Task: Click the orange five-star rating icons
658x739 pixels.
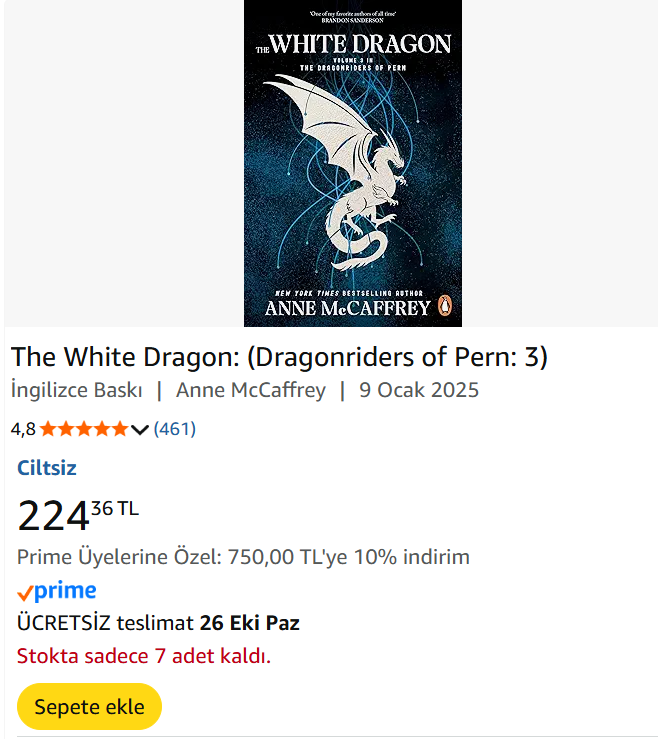Action: click(84, 429)
